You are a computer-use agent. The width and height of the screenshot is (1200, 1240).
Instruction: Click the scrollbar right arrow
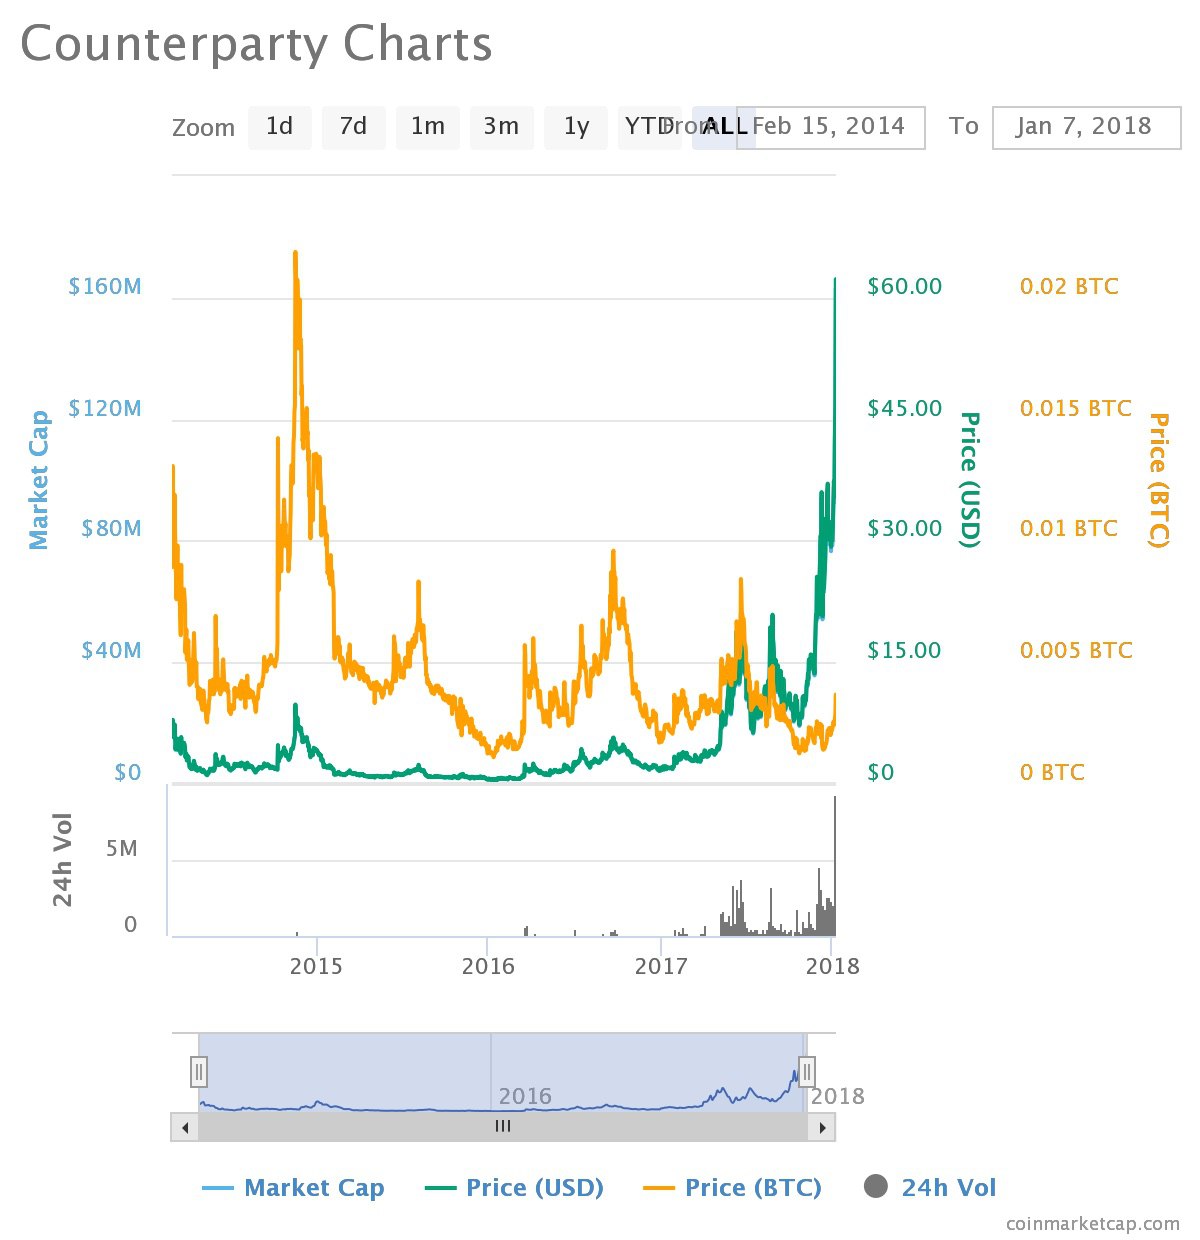click(x=822, y=1127)
